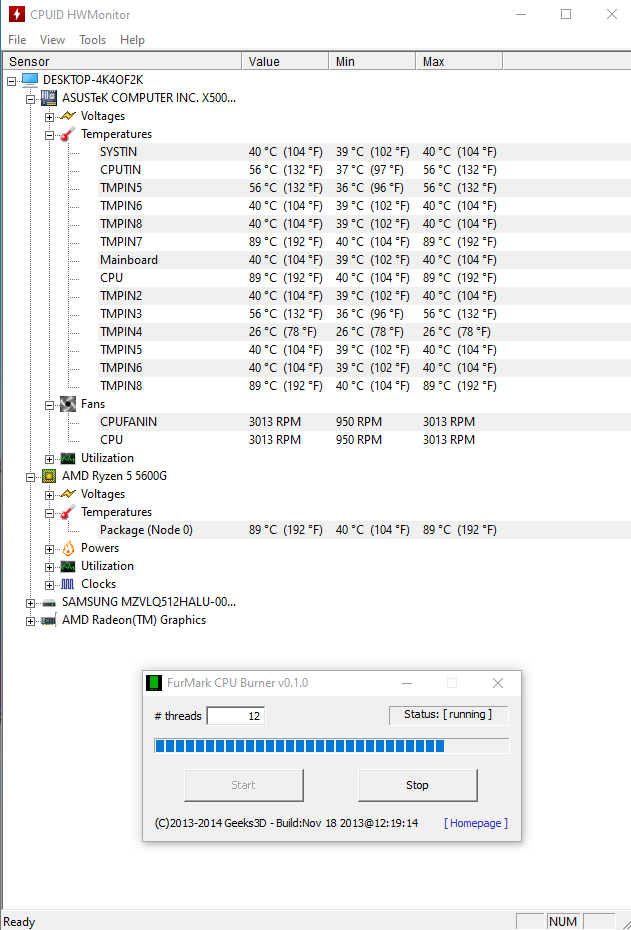631x930 pixels.
Task: Click the SAMSUNG drive icon
Action: coord(49,603)
